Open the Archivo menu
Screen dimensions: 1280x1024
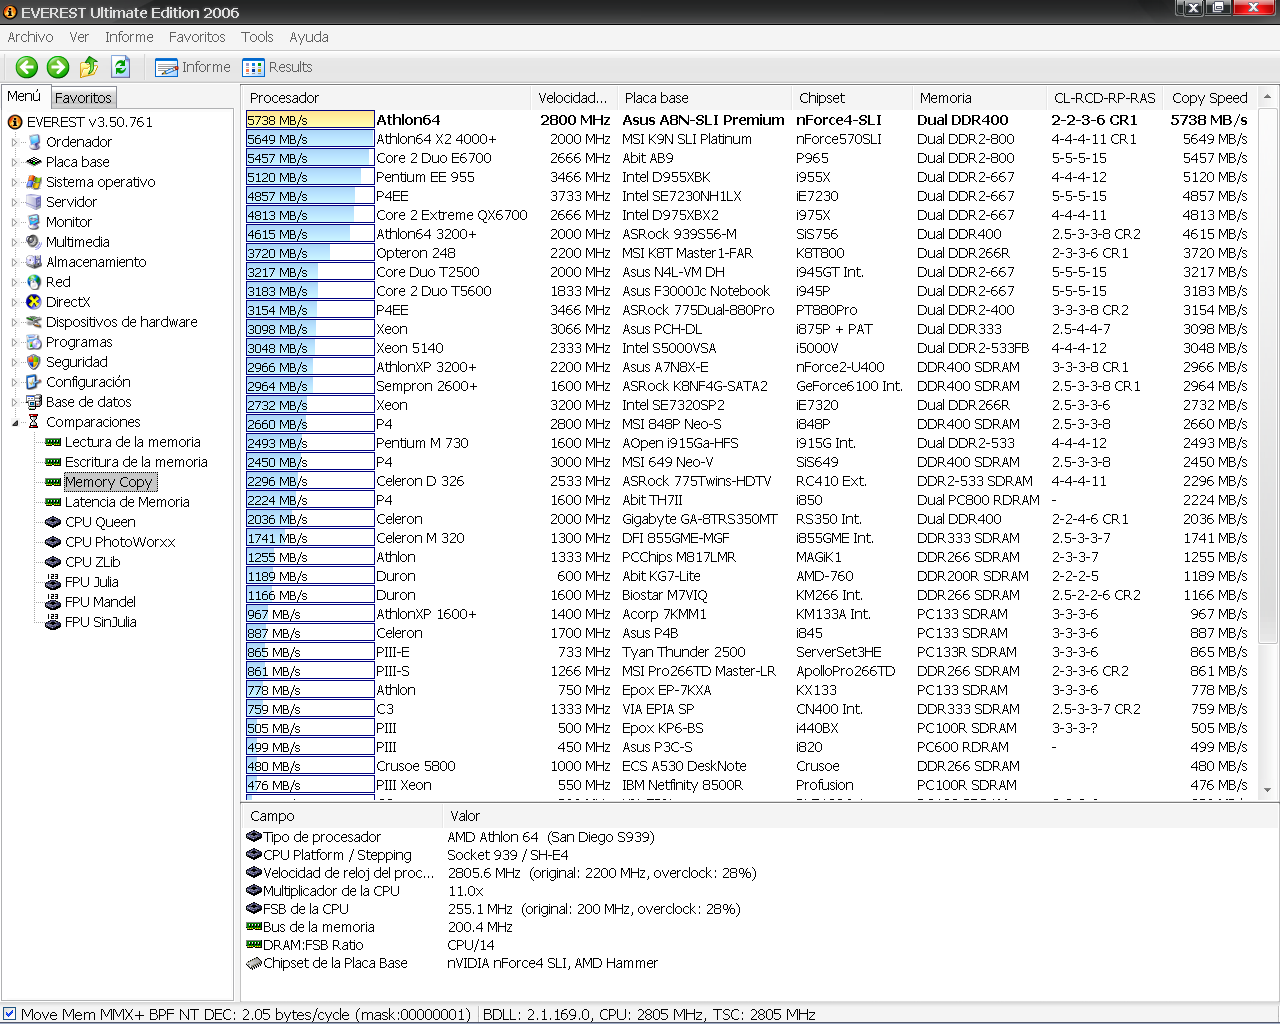[31, 37]
